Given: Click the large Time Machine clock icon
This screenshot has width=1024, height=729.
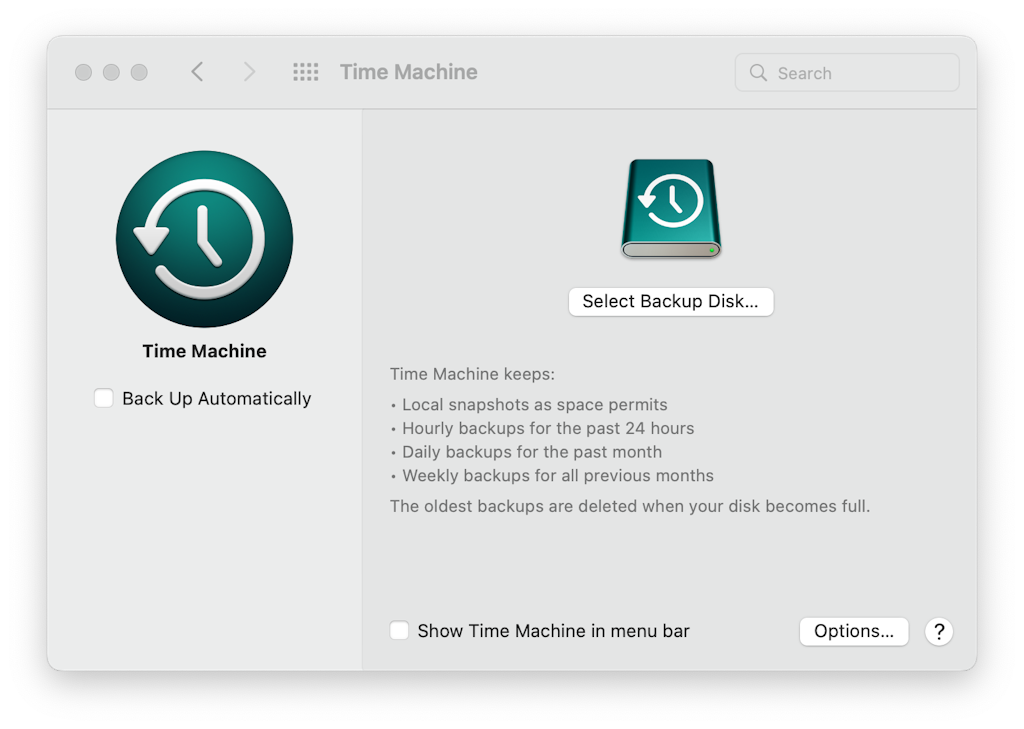Looking at the screenshot, I should 204,239.
